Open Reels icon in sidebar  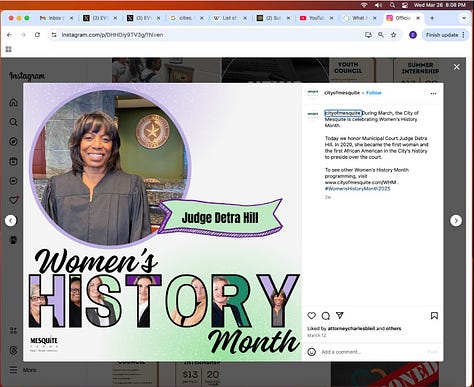click(x=13, y=161)
